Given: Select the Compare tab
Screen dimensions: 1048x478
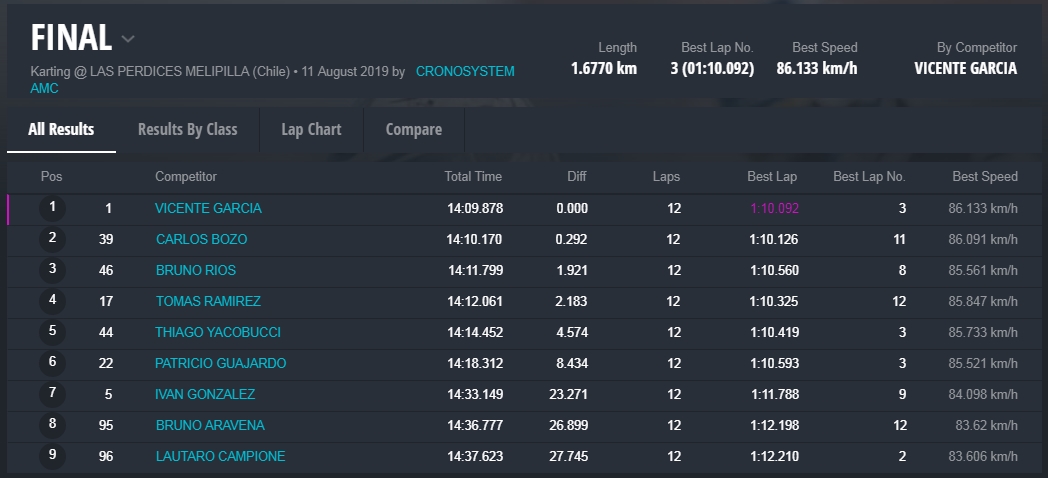Looking at the screenshot, I should (413, 129).
